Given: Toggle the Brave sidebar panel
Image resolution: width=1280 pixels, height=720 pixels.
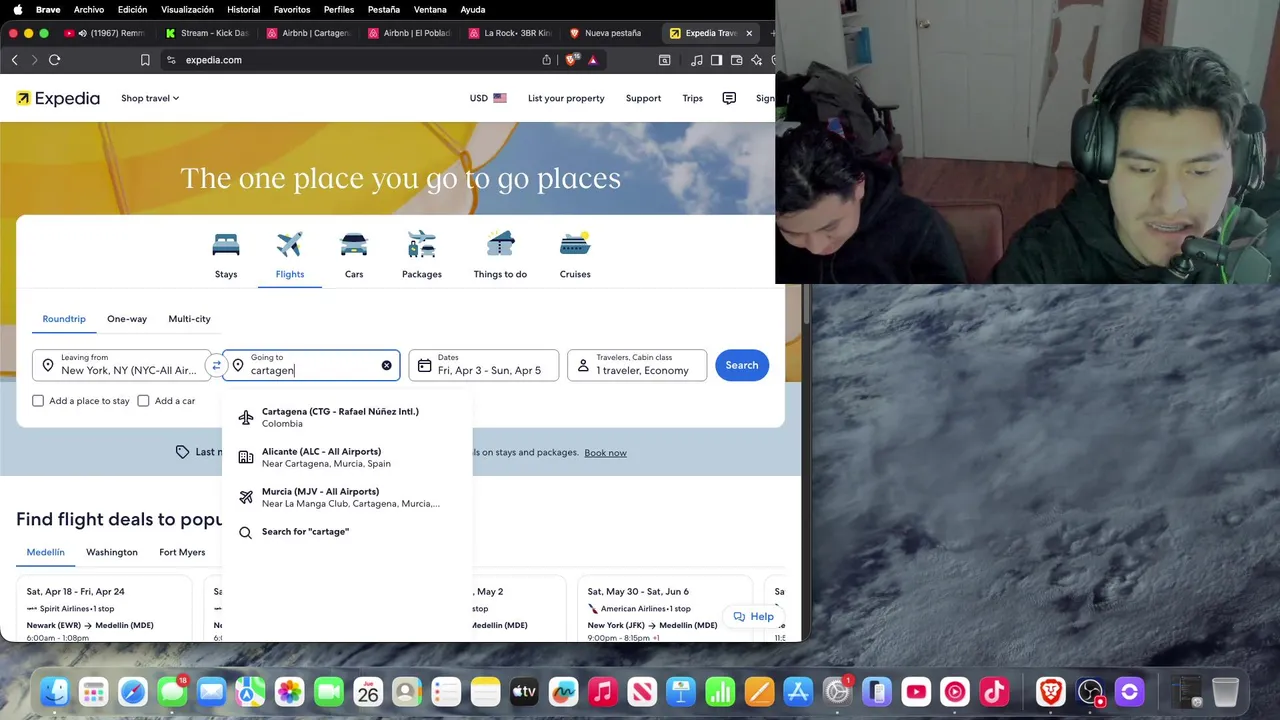Looking at the screenshot, I should (x=716, y=60).
